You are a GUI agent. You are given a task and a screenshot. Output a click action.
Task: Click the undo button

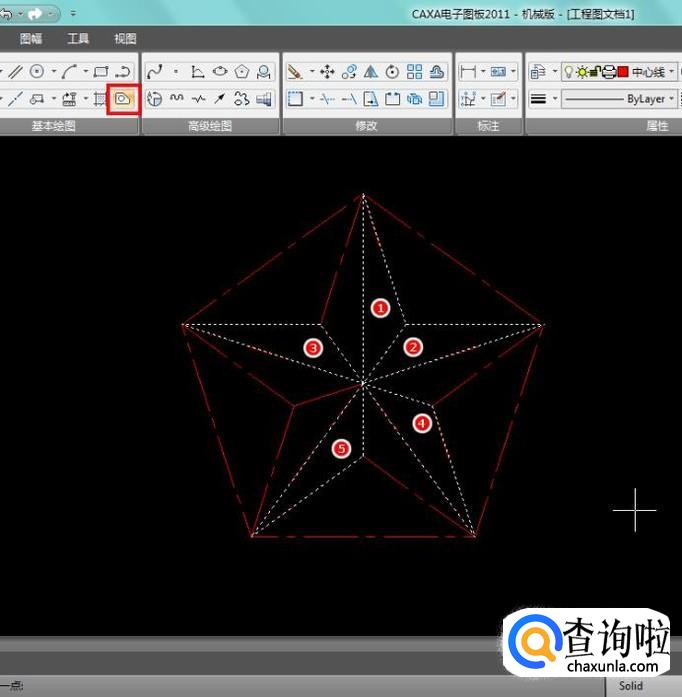coord(7,14)
